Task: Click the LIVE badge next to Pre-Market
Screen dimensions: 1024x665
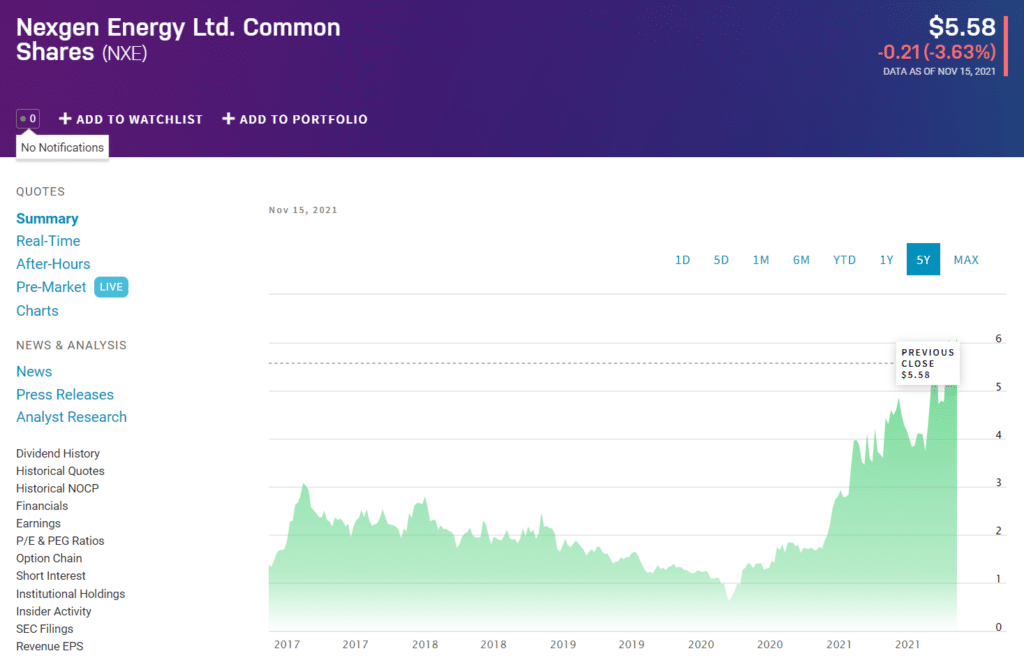Action: point(111,287)
